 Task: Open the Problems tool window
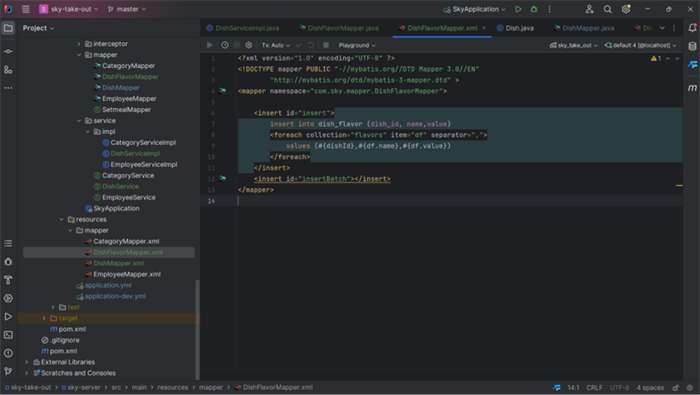point(8,353)
